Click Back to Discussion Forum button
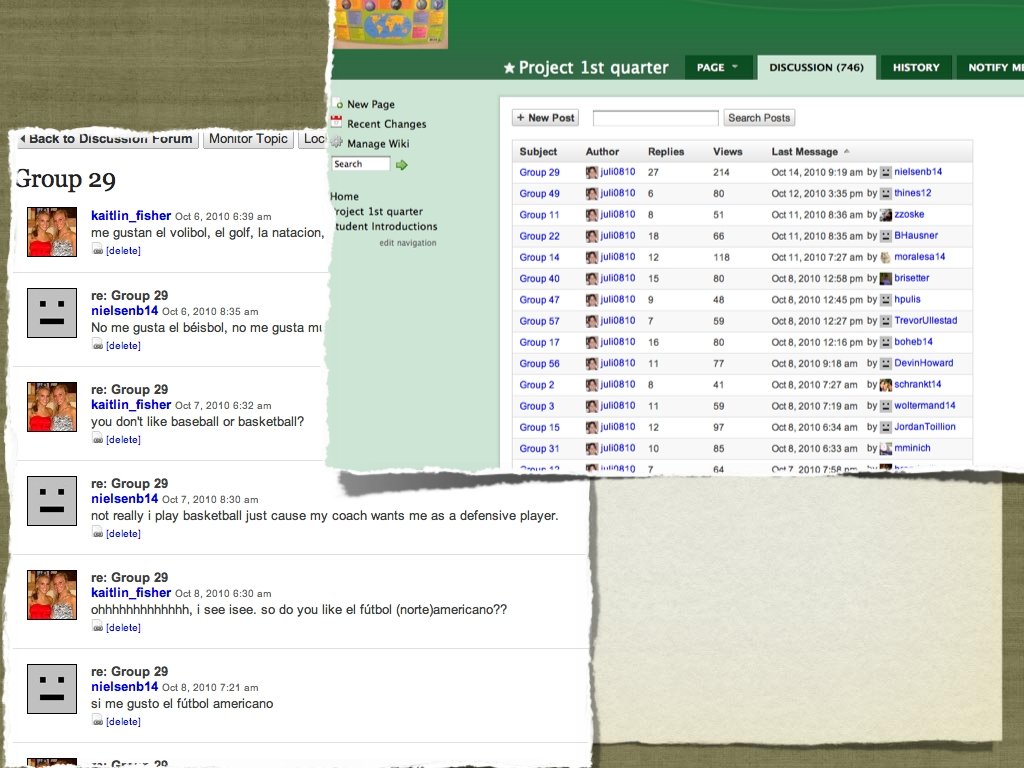The height and width of the screenshot is (768, 1024). 108,139
